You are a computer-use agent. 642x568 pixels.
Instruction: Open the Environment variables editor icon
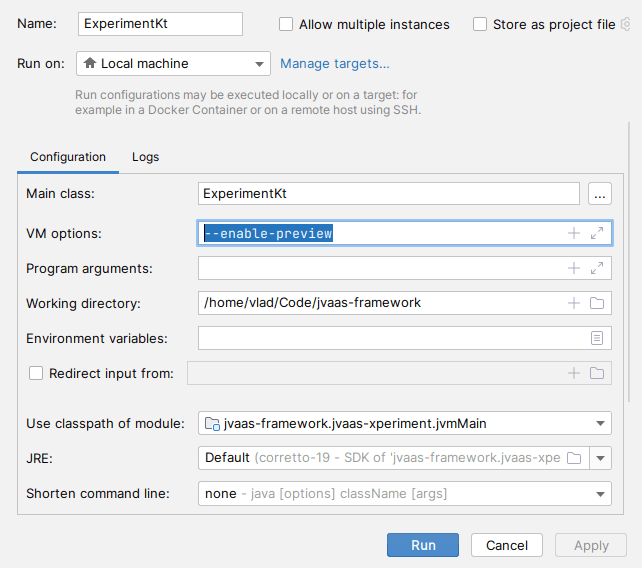pos(597,338)
